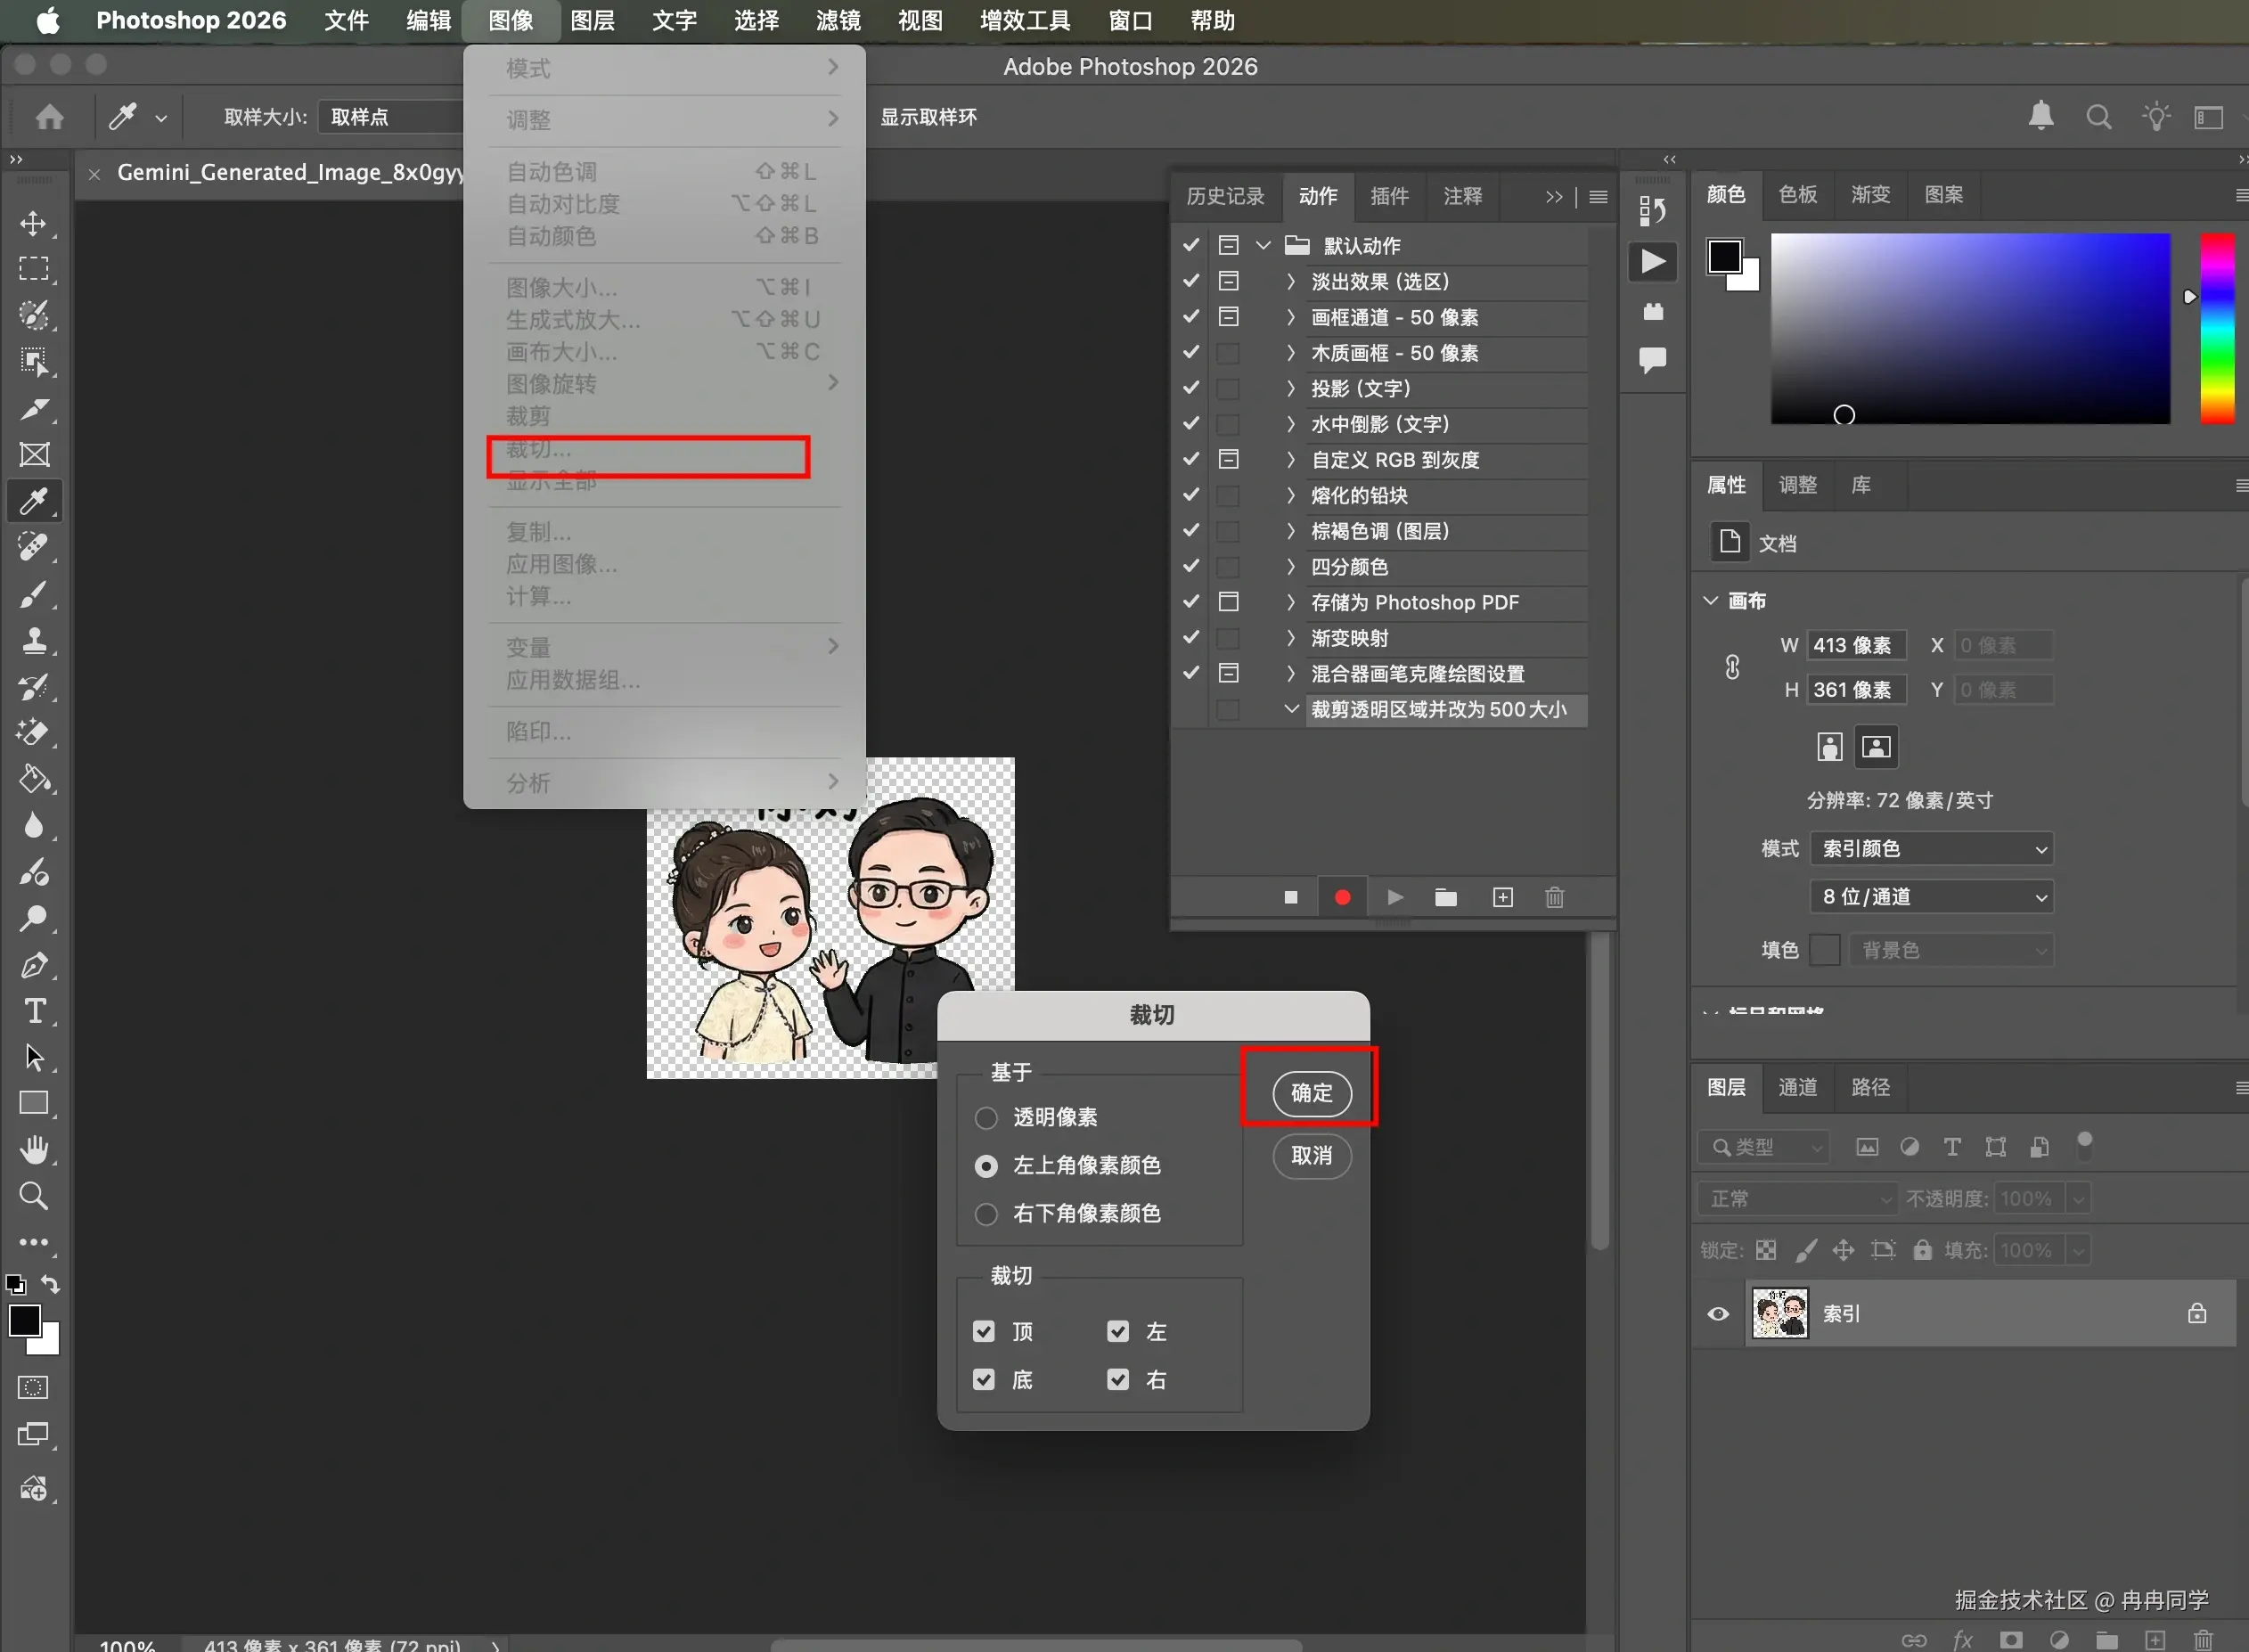Click the rainbow hue slider
The width and height of the screenshot is (2249, 1652).
tap(2216, 328)
